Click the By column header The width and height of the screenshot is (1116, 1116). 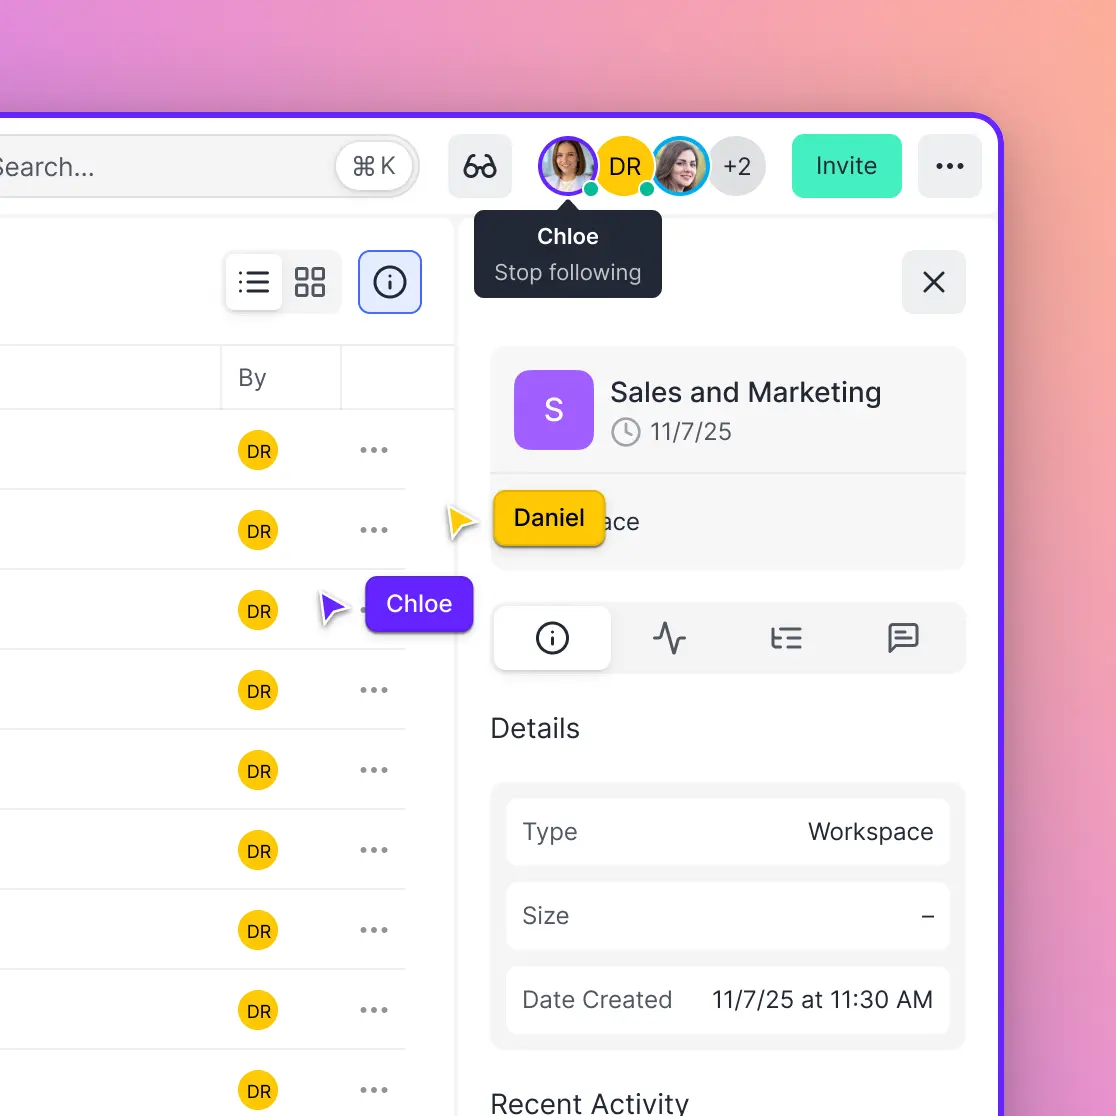click(252, 378)
